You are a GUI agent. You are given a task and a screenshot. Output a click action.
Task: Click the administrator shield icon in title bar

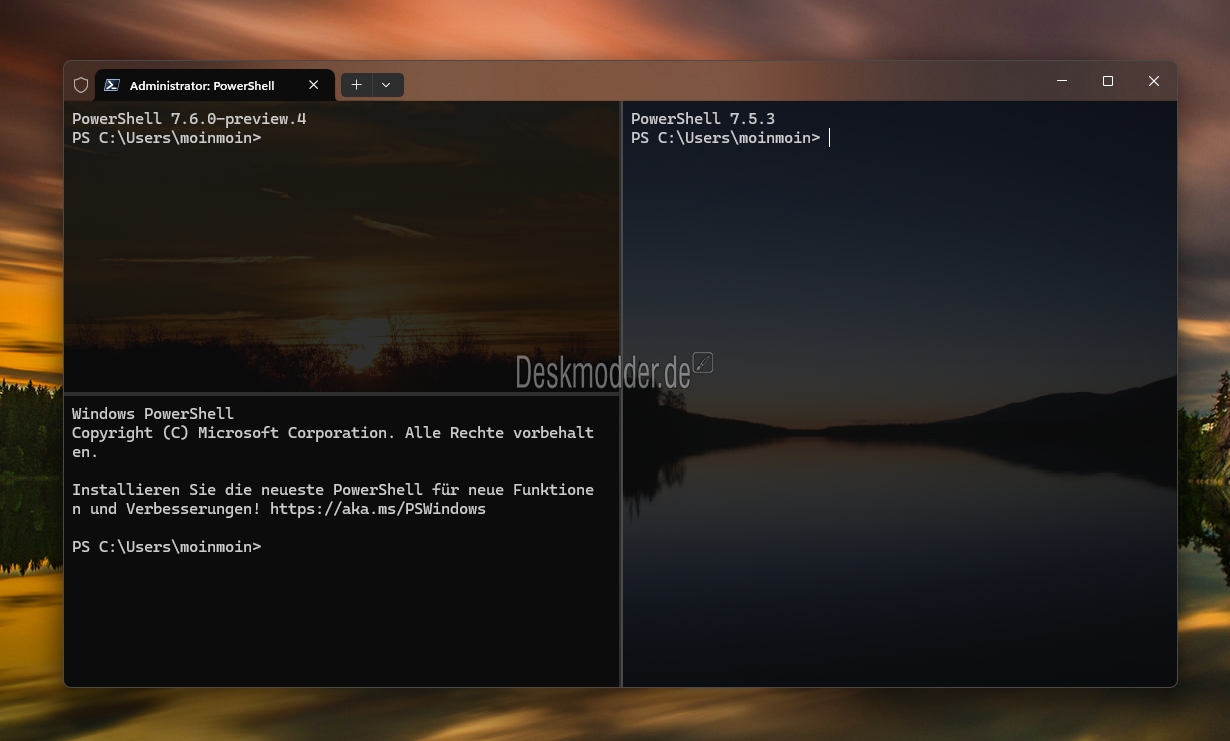[81, 85]
